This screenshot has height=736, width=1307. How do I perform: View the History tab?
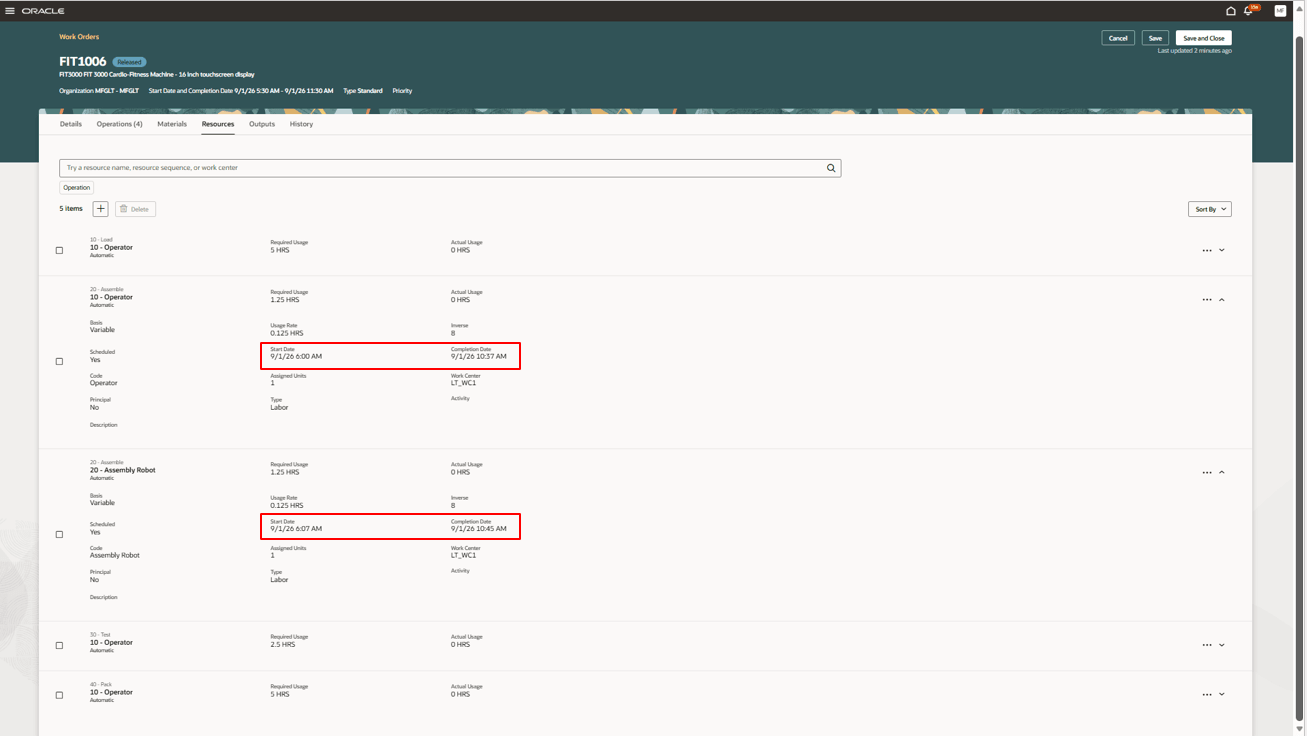tap(301, 124)
